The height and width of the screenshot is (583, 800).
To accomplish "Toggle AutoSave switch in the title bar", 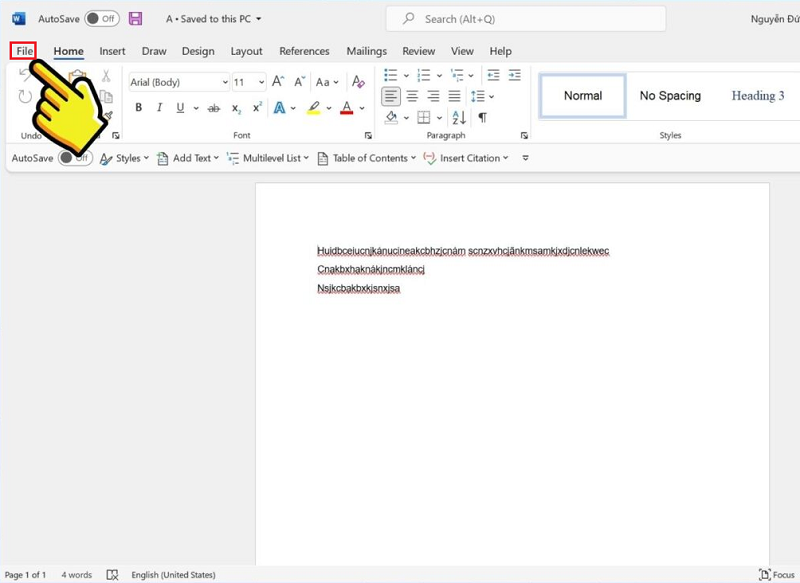I will (101, 19).
